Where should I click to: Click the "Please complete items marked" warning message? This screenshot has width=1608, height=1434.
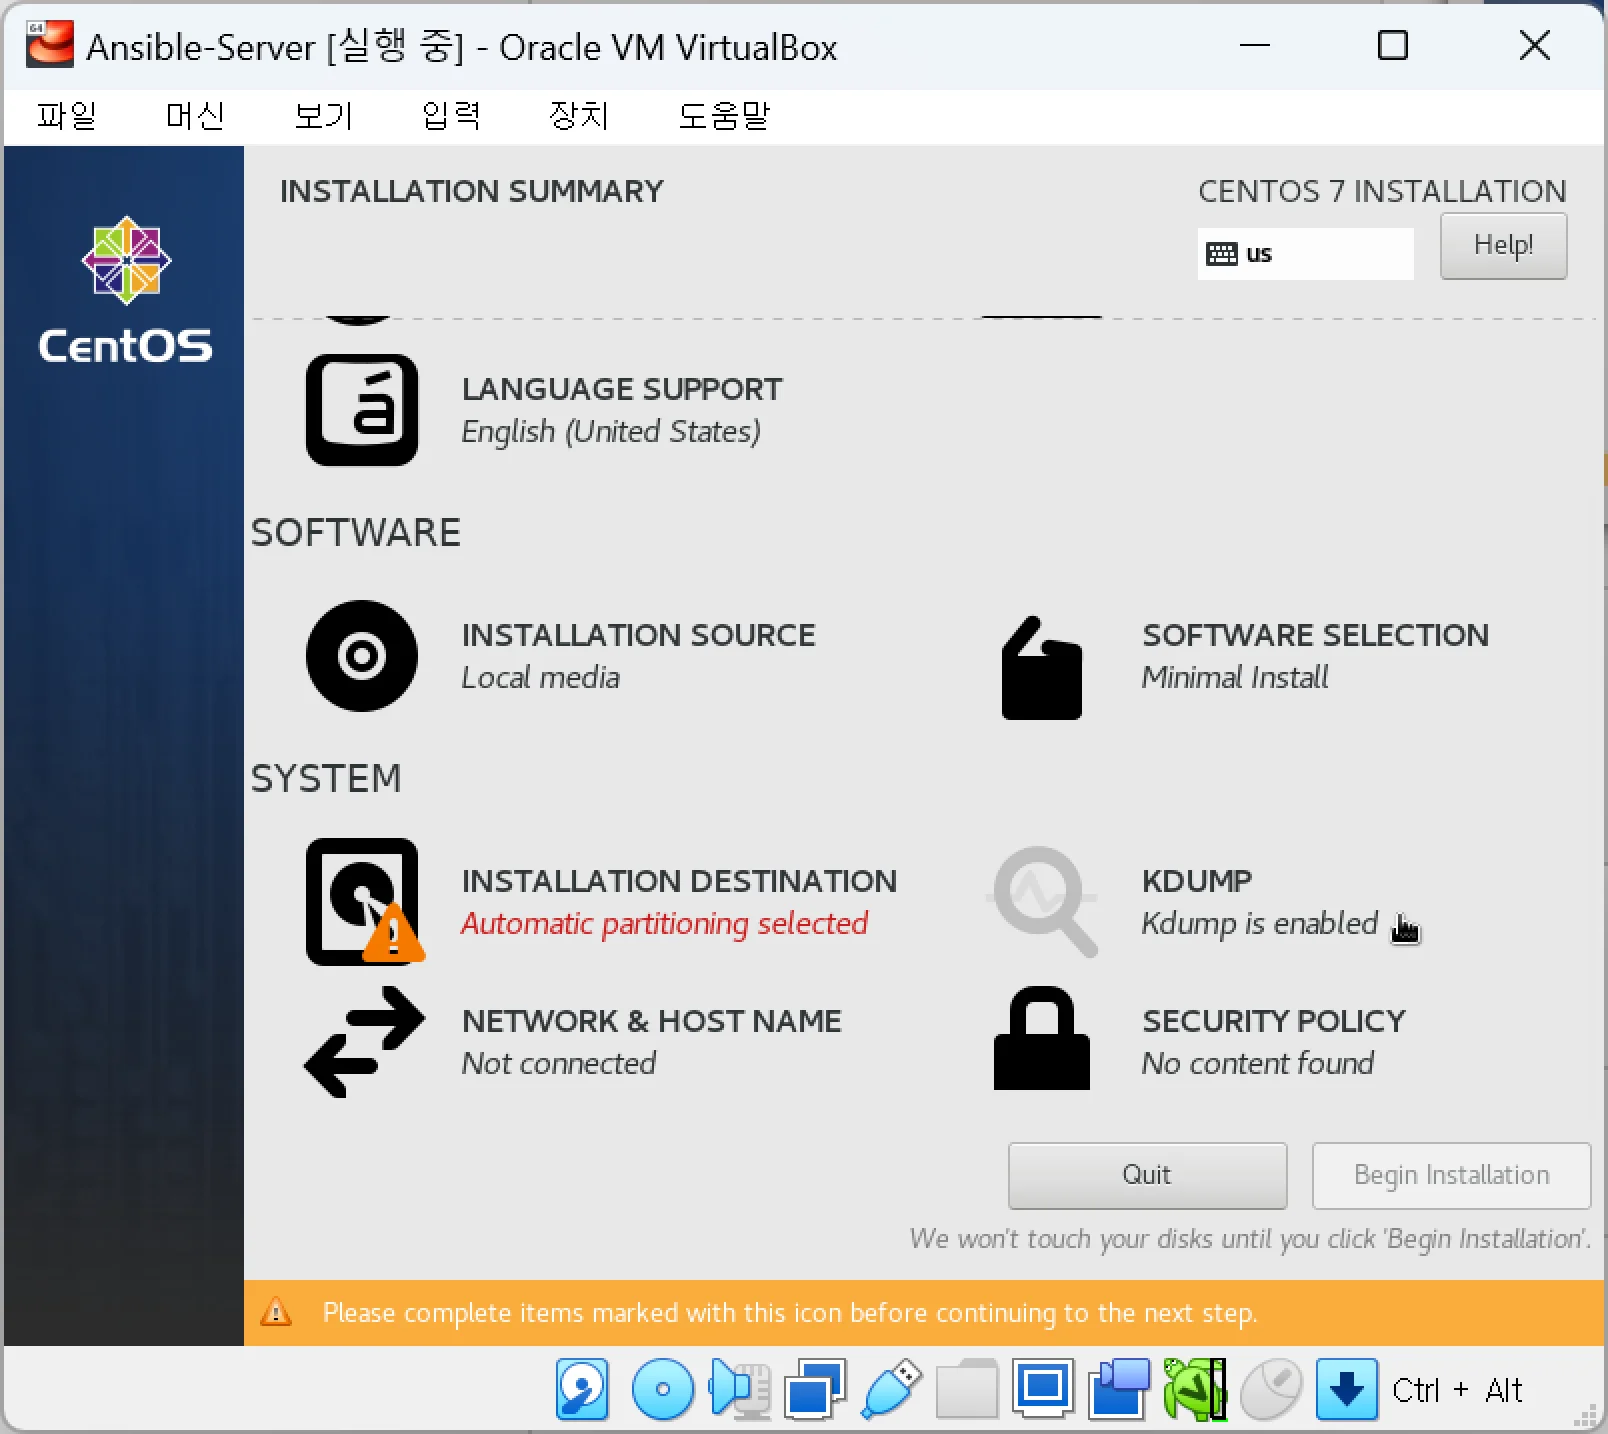pos(790,1313)
